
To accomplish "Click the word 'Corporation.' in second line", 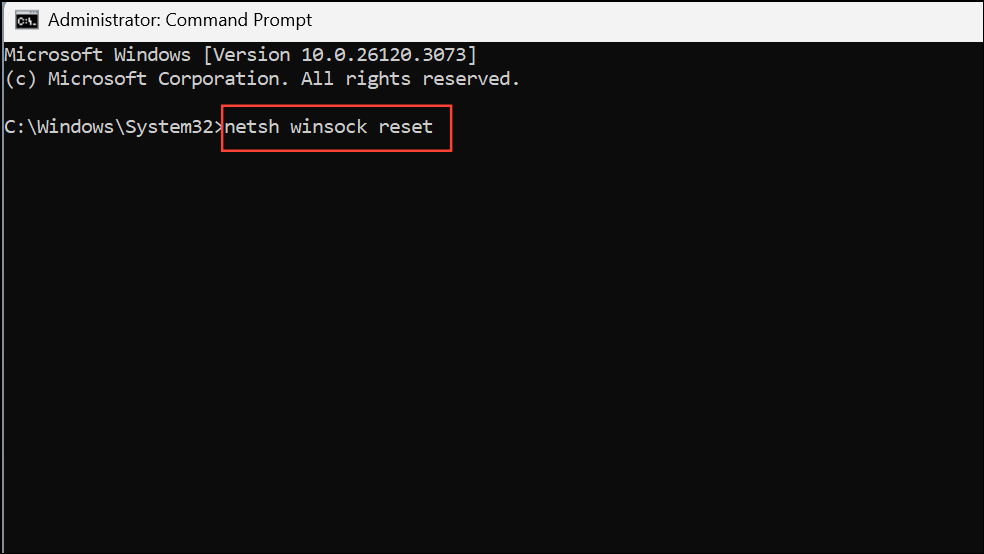I will [223, 79].
